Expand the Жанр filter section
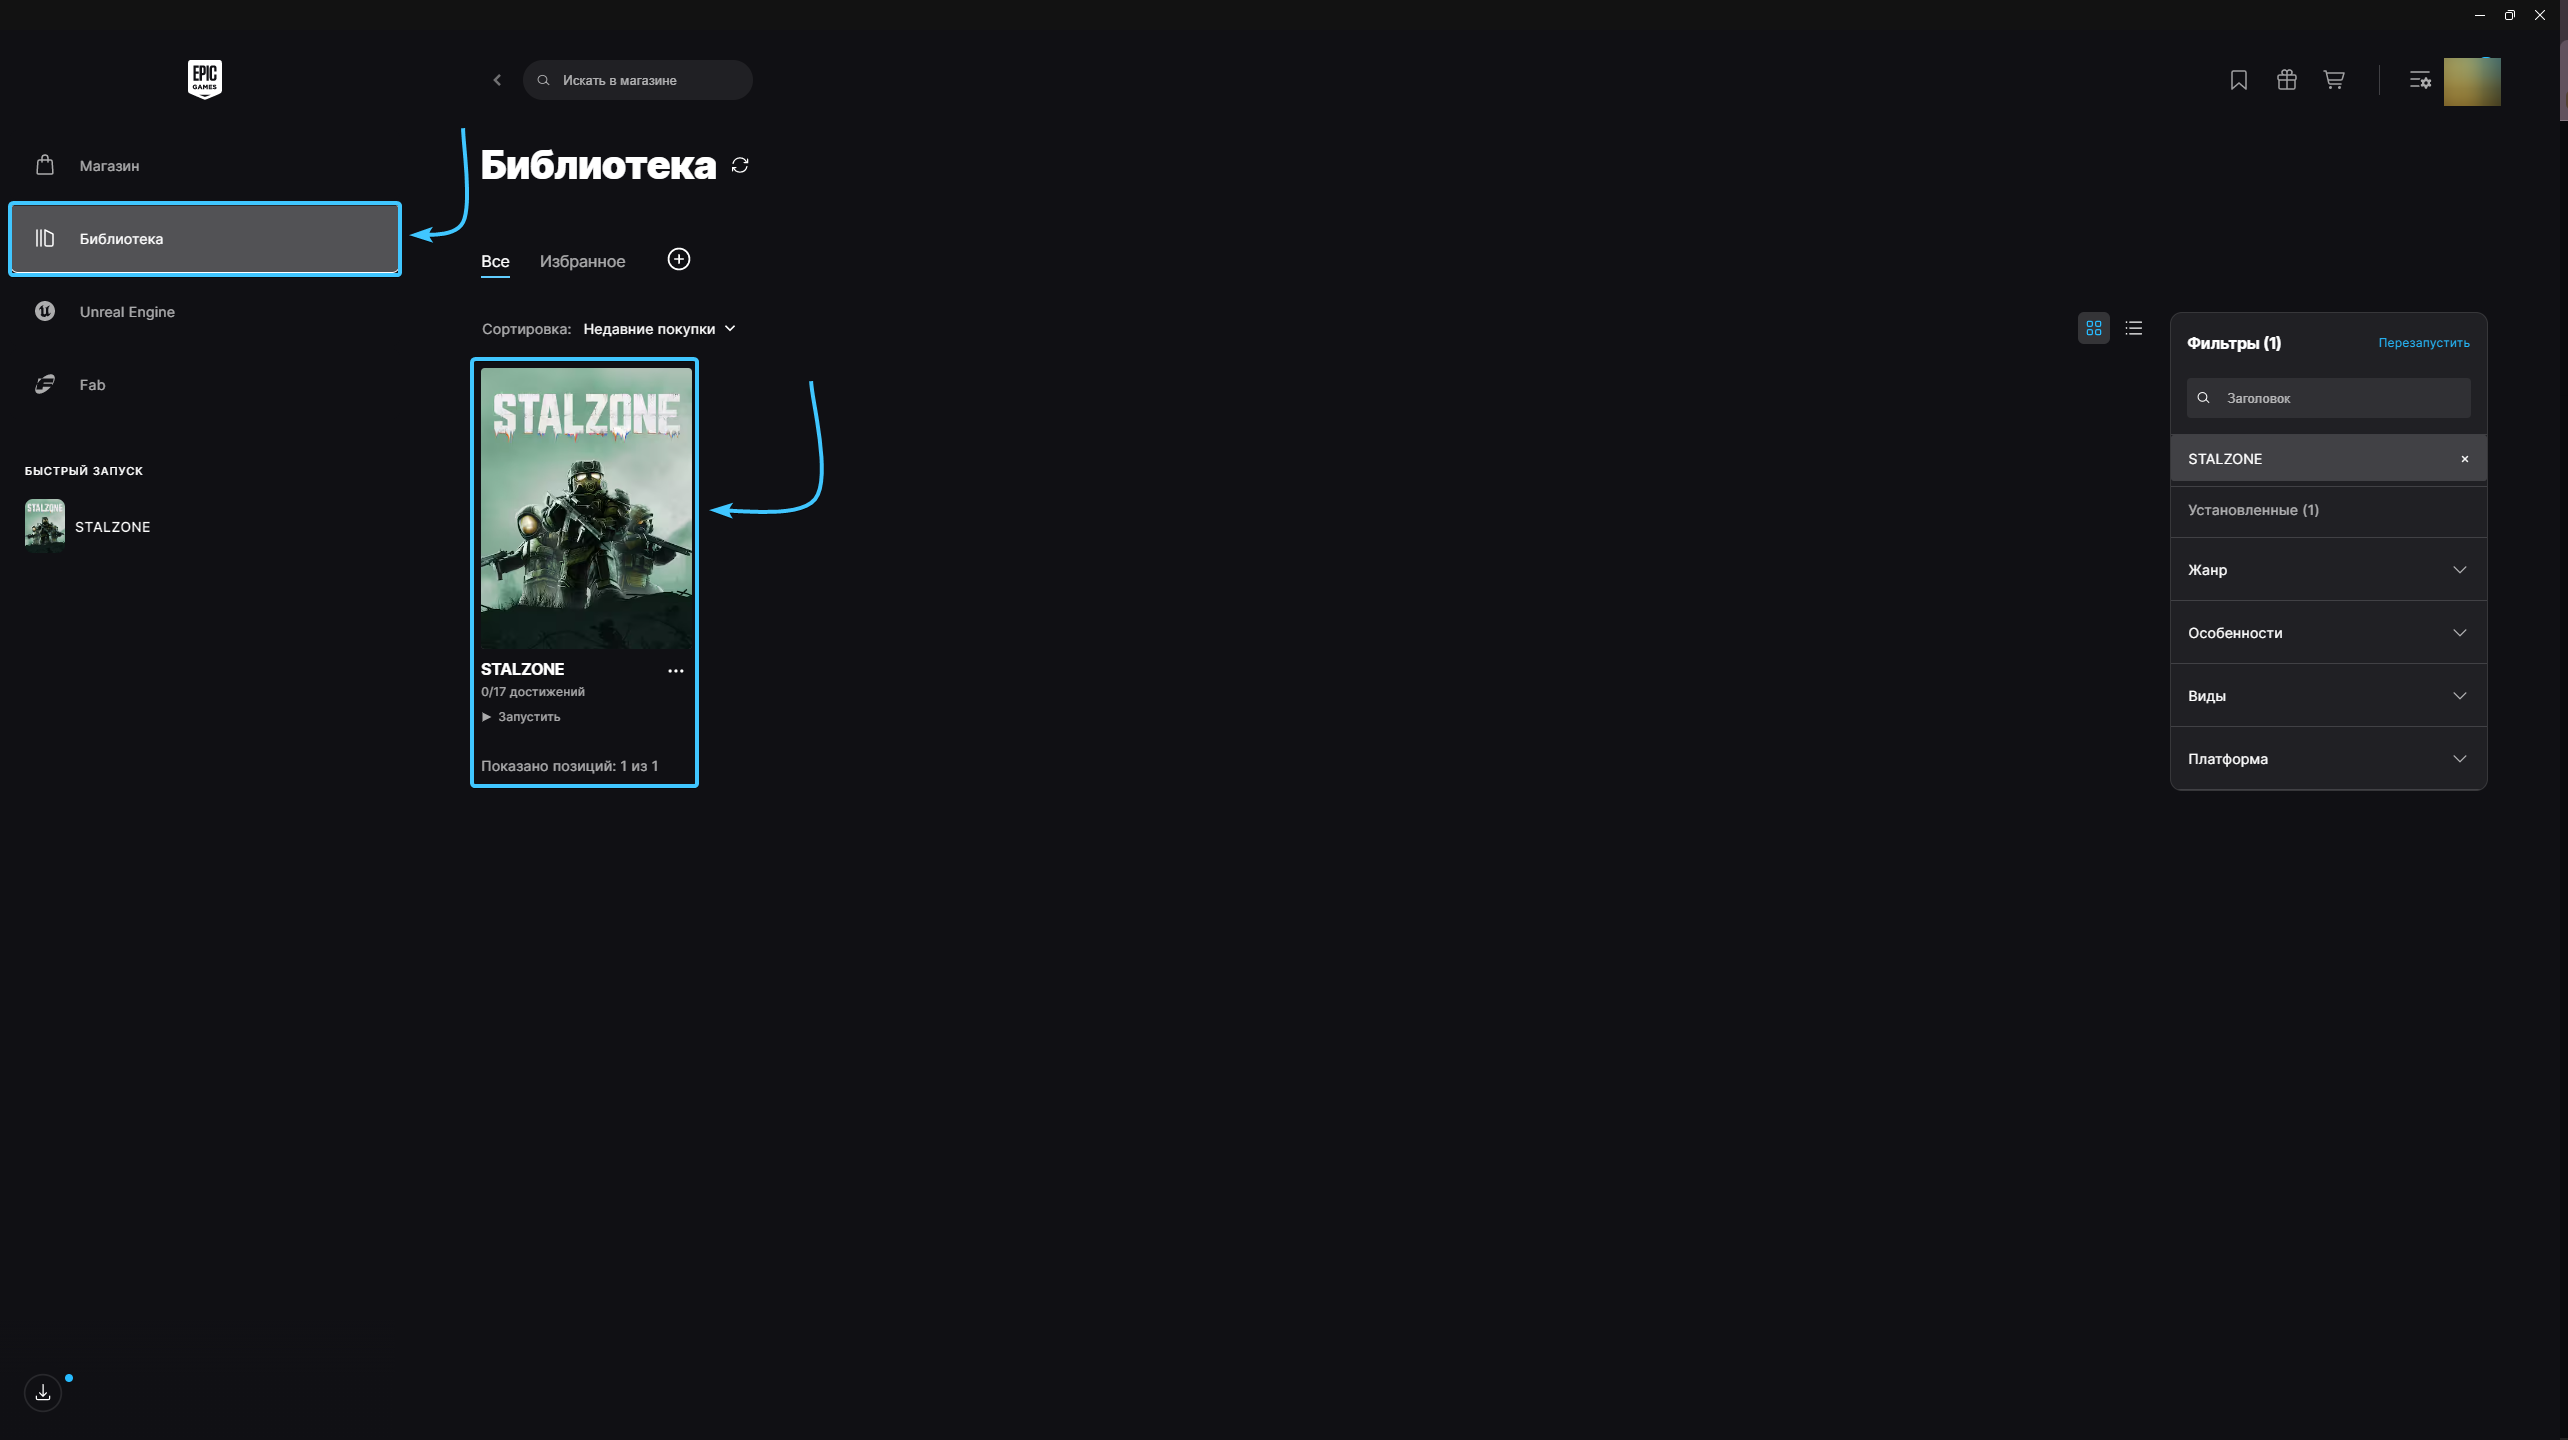 (x=2329, y=570)
